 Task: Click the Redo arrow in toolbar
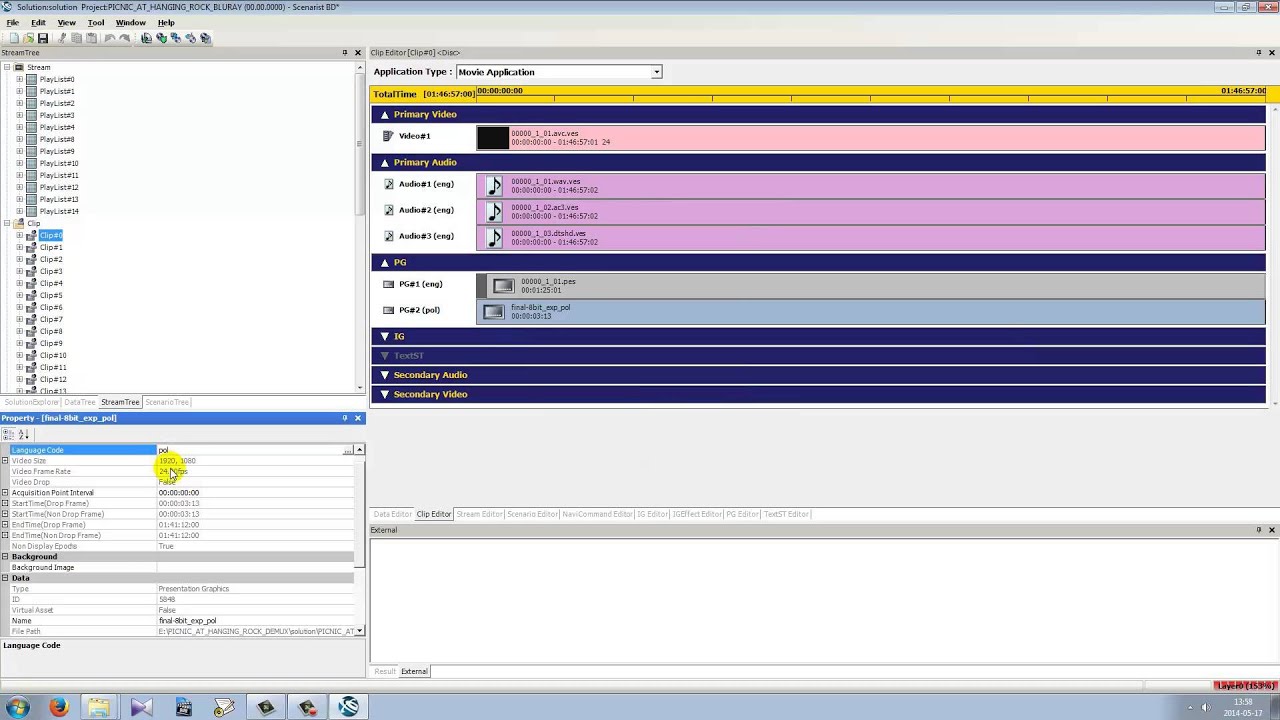pos(125,38)
